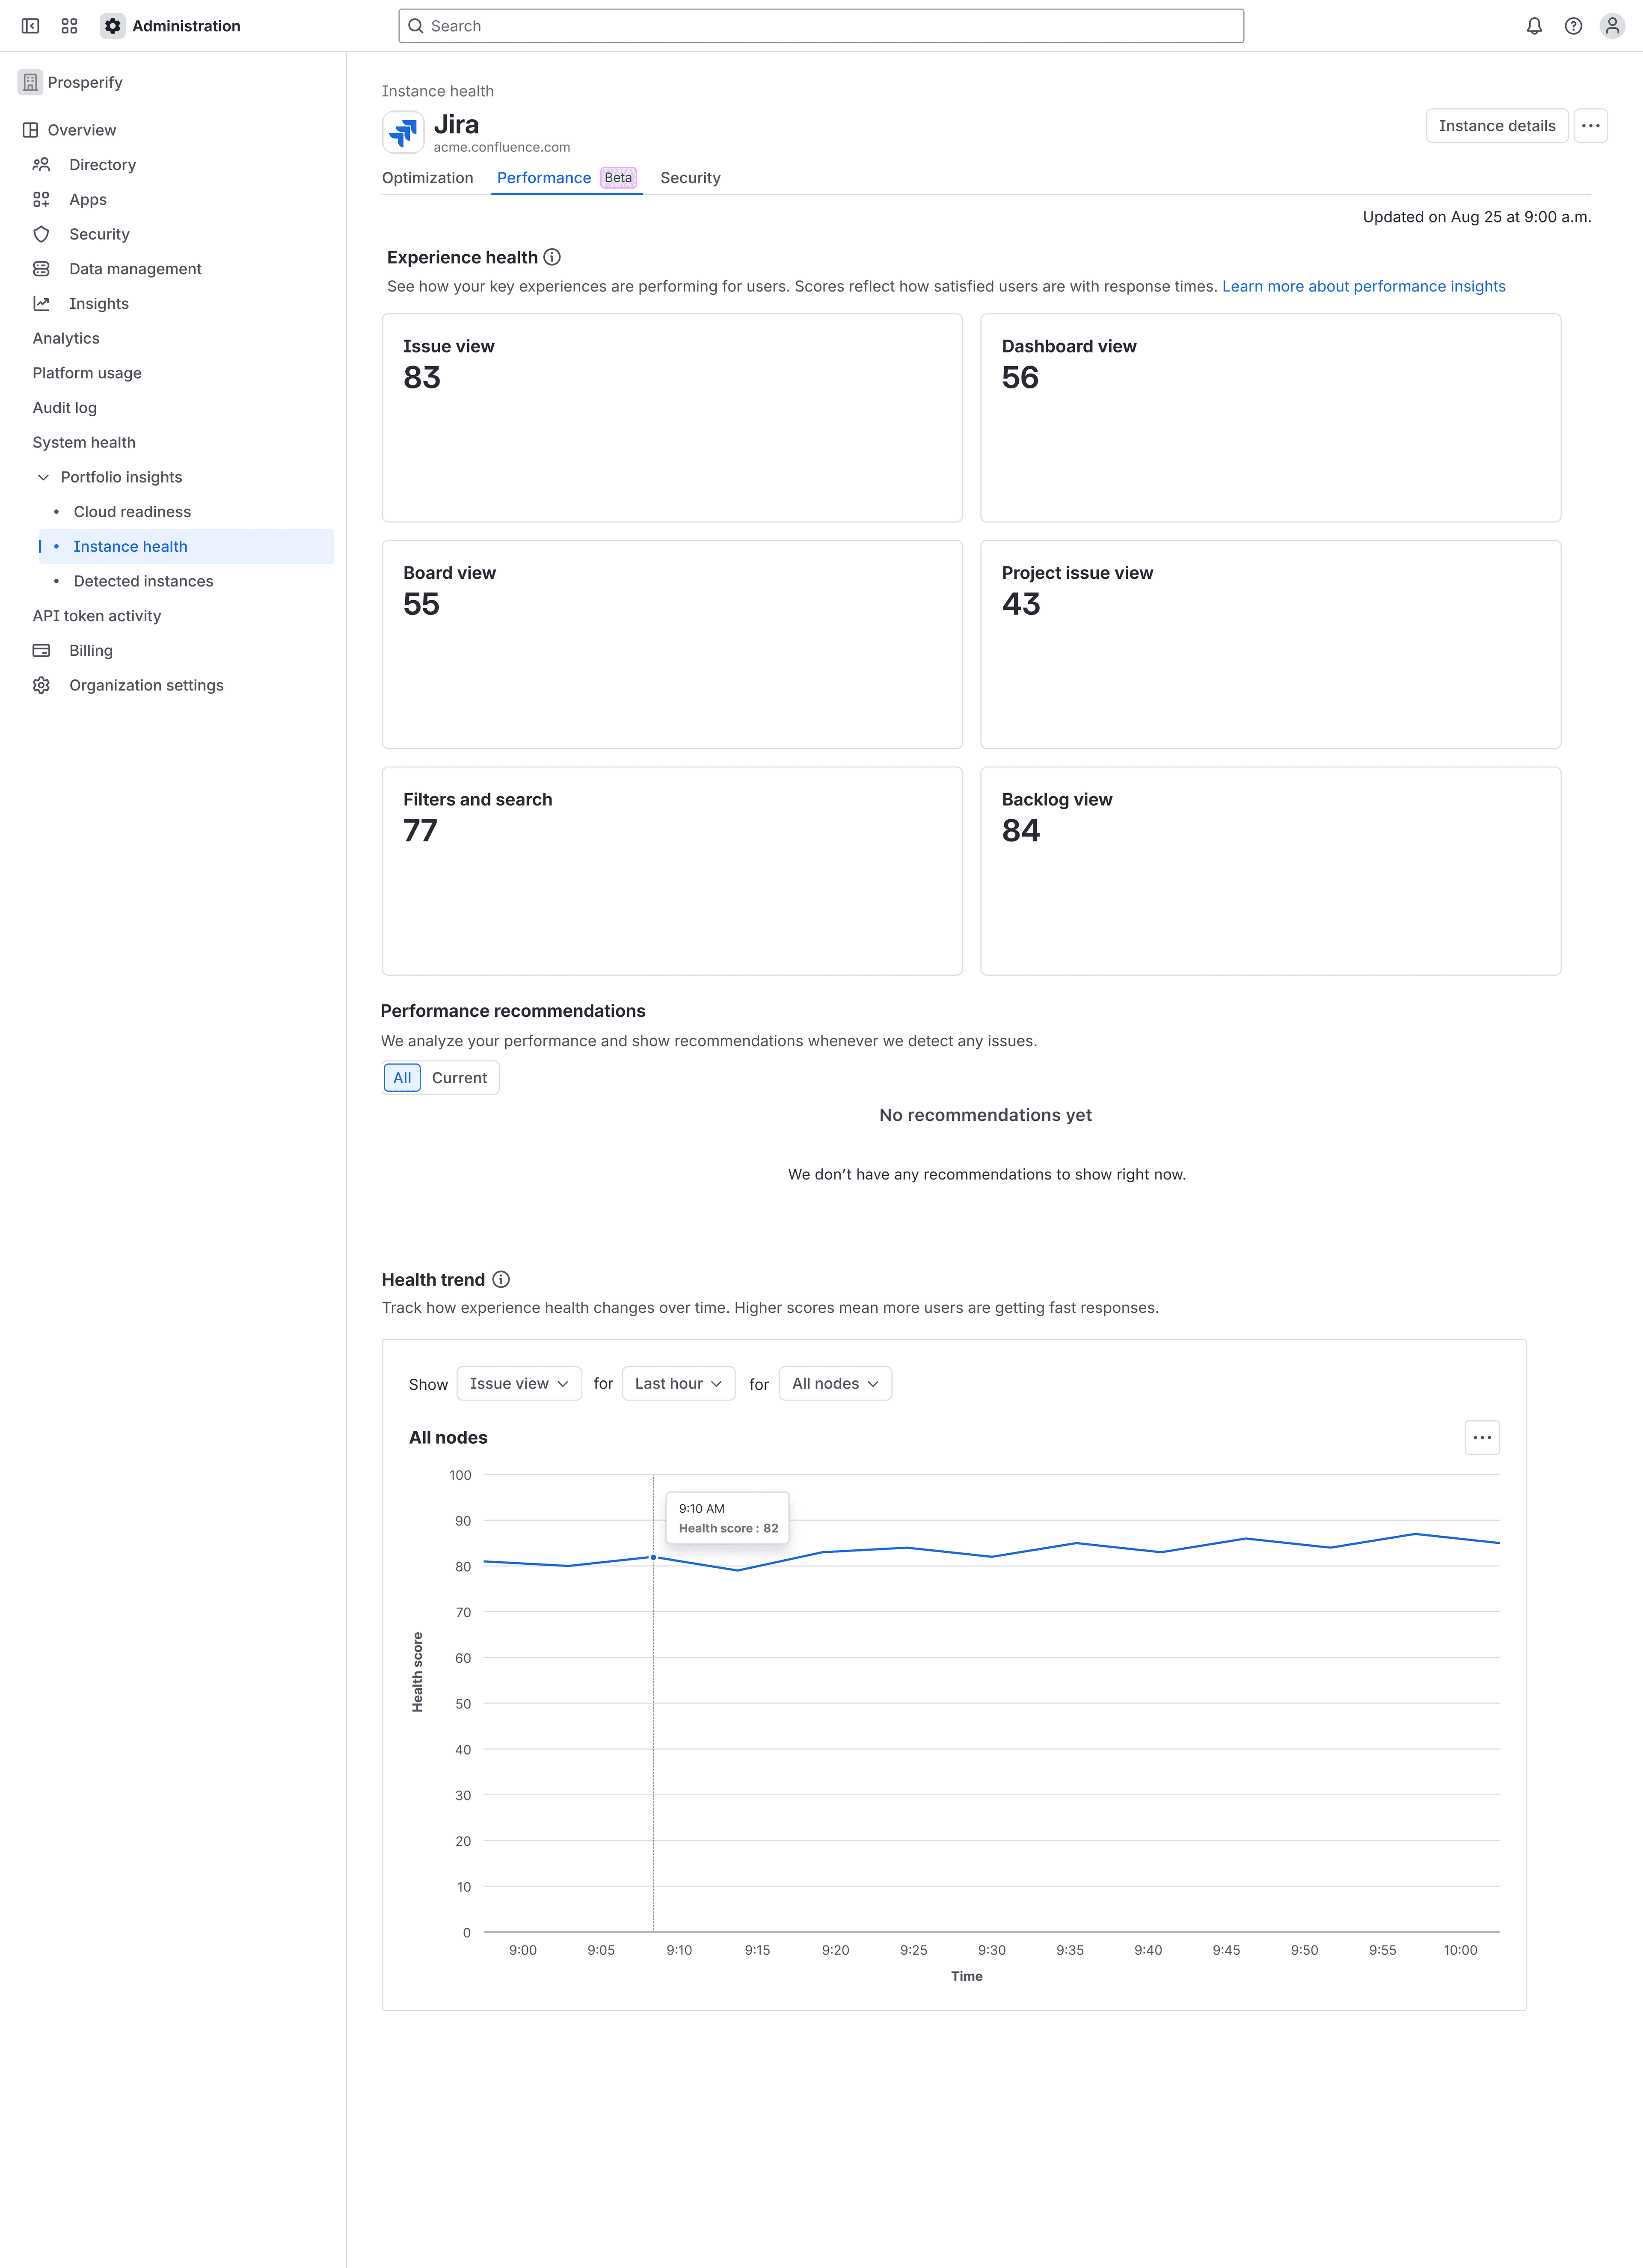Open the info icon next to Health trend
The width and height of the screenshot is (1643, 2268).
[501, 1279]
